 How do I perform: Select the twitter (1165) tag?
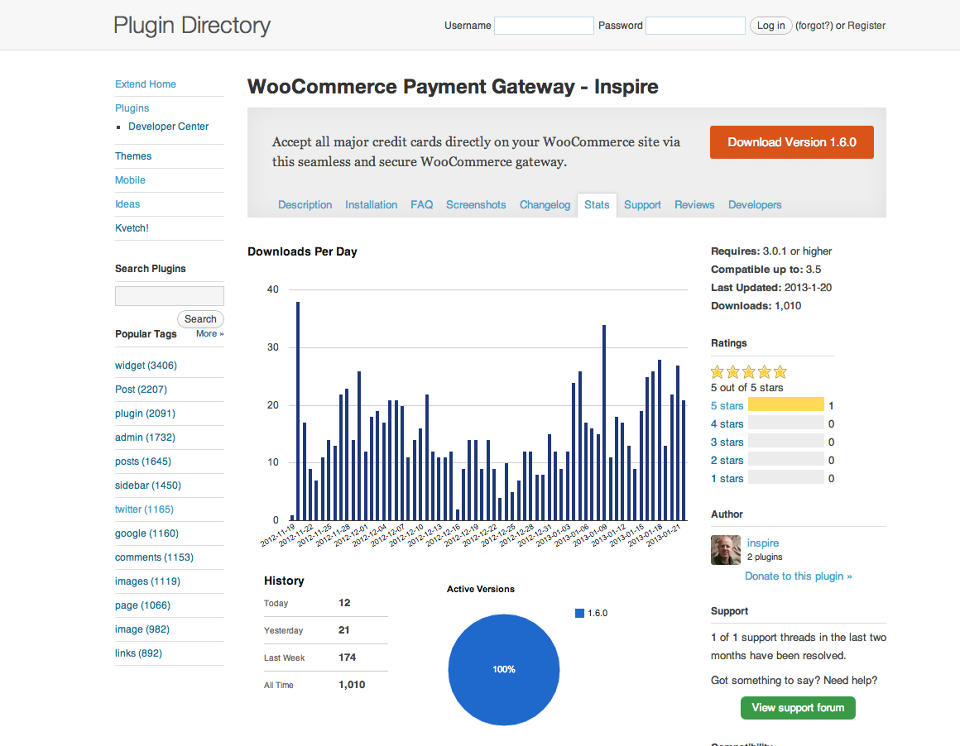(144, 509)
